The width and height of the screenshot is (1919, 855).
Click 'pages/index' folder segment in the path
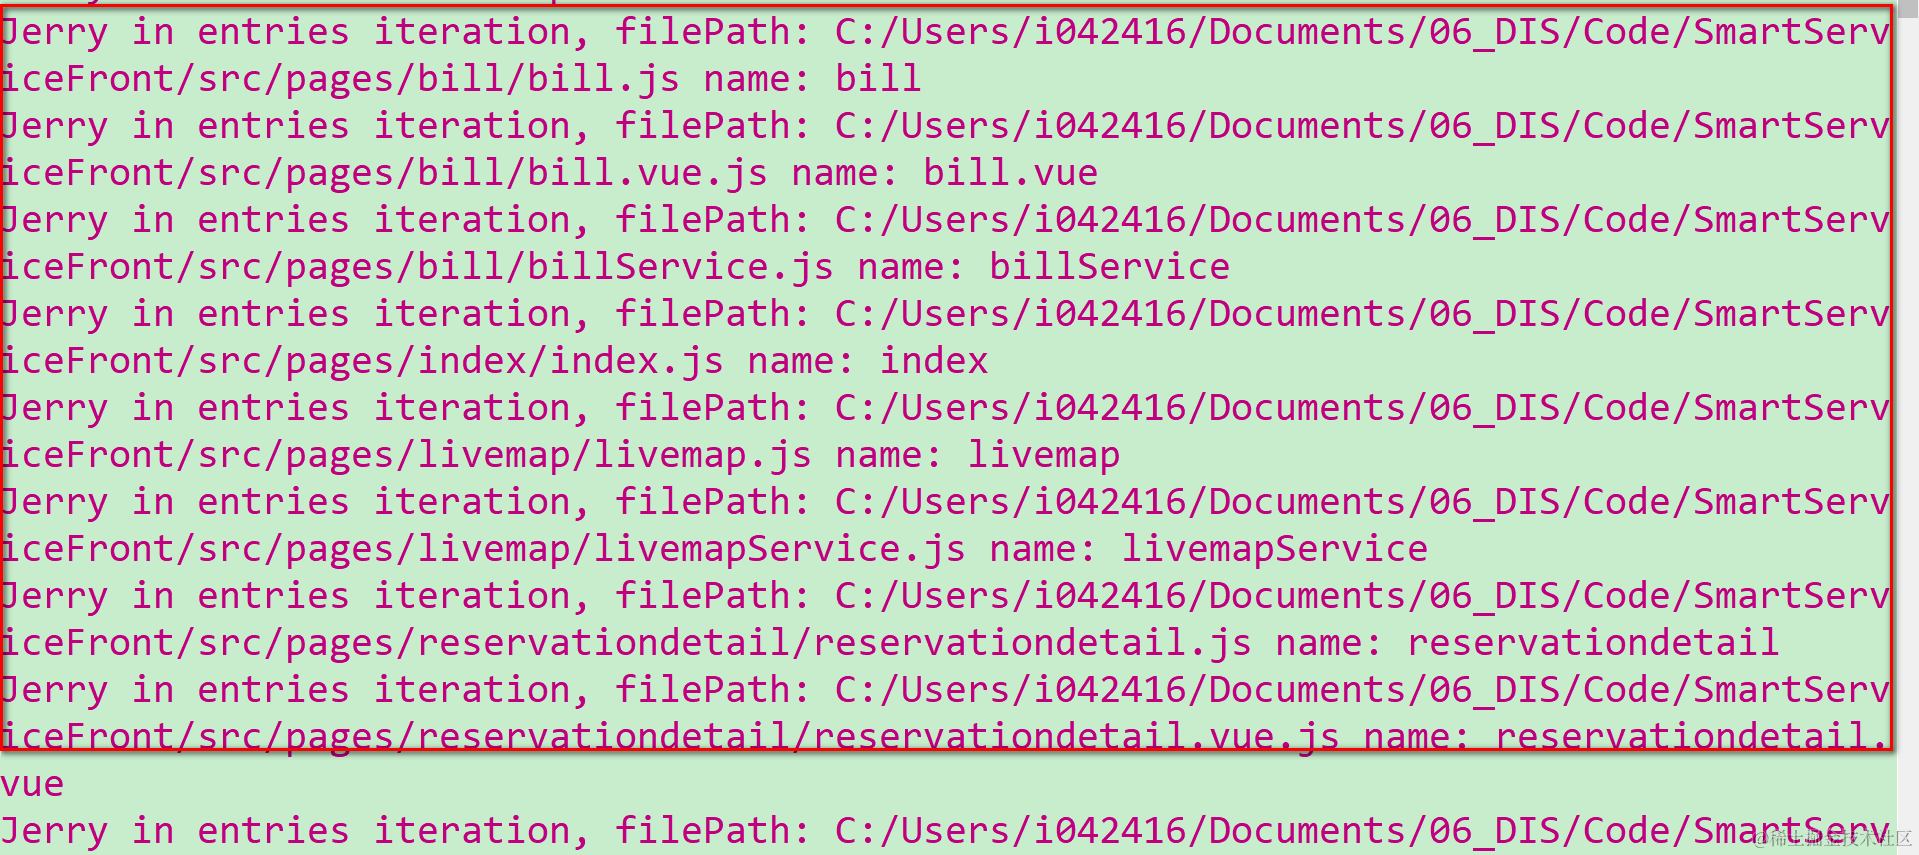[x=406, y=361]
